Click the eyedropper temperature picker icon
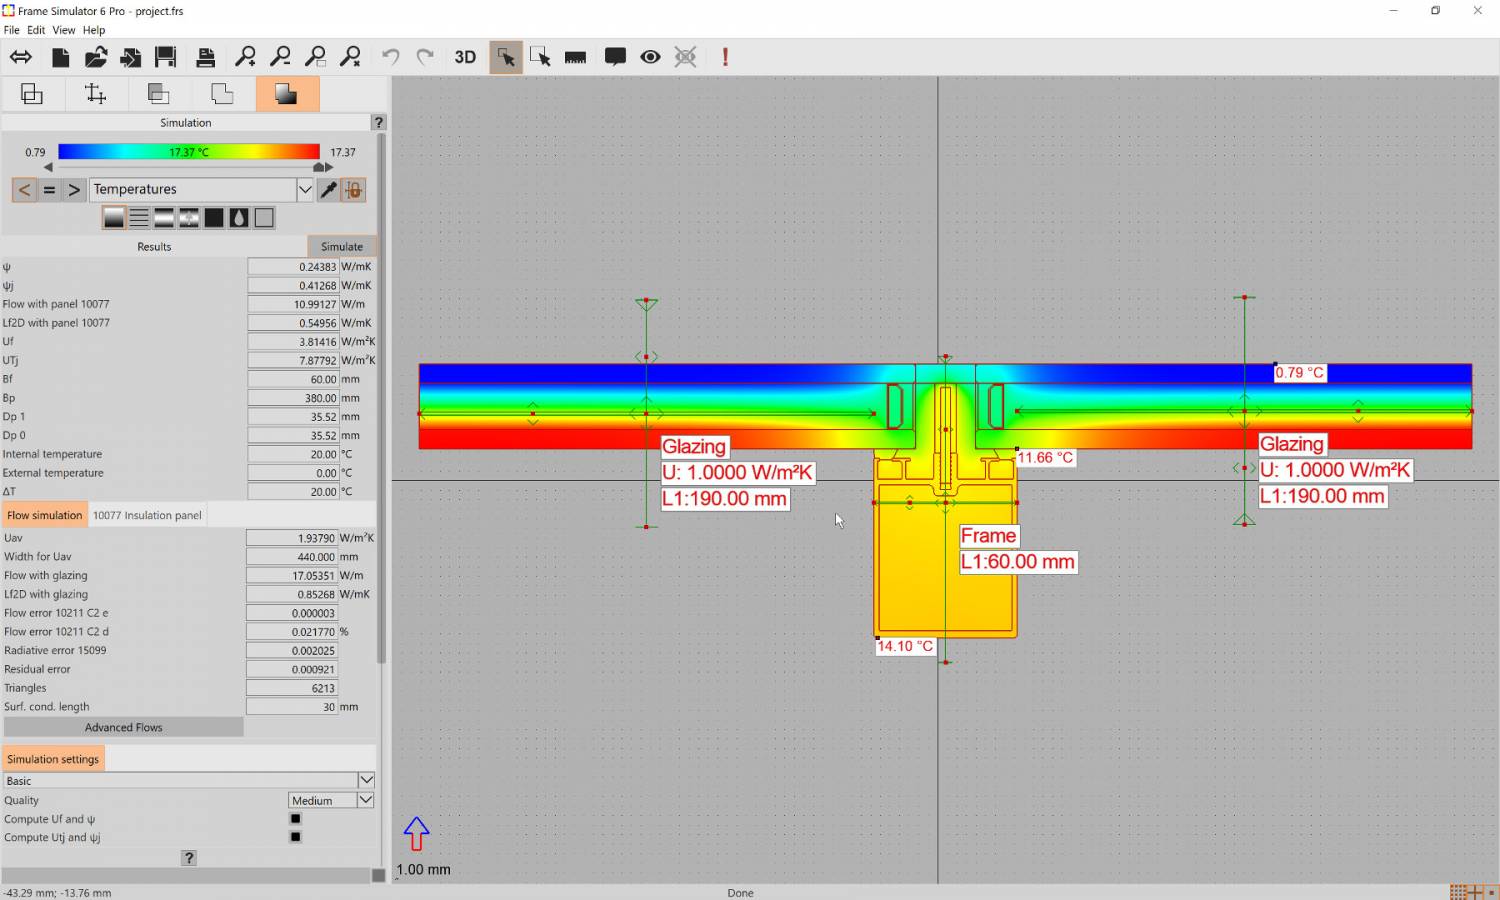 [328, 190]
